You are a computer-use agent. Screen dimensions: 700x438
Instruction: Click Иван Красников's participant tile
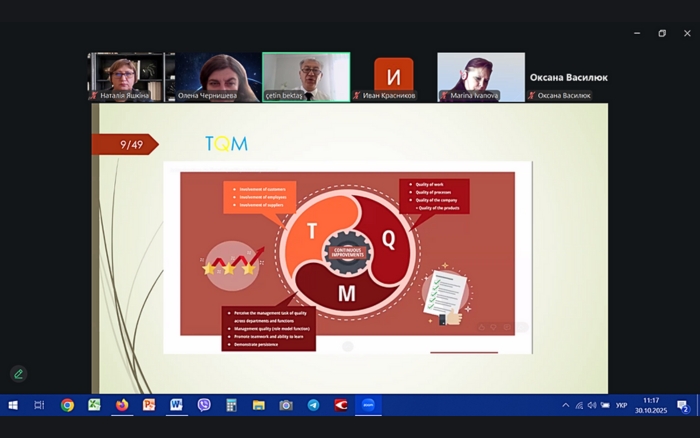393,76
